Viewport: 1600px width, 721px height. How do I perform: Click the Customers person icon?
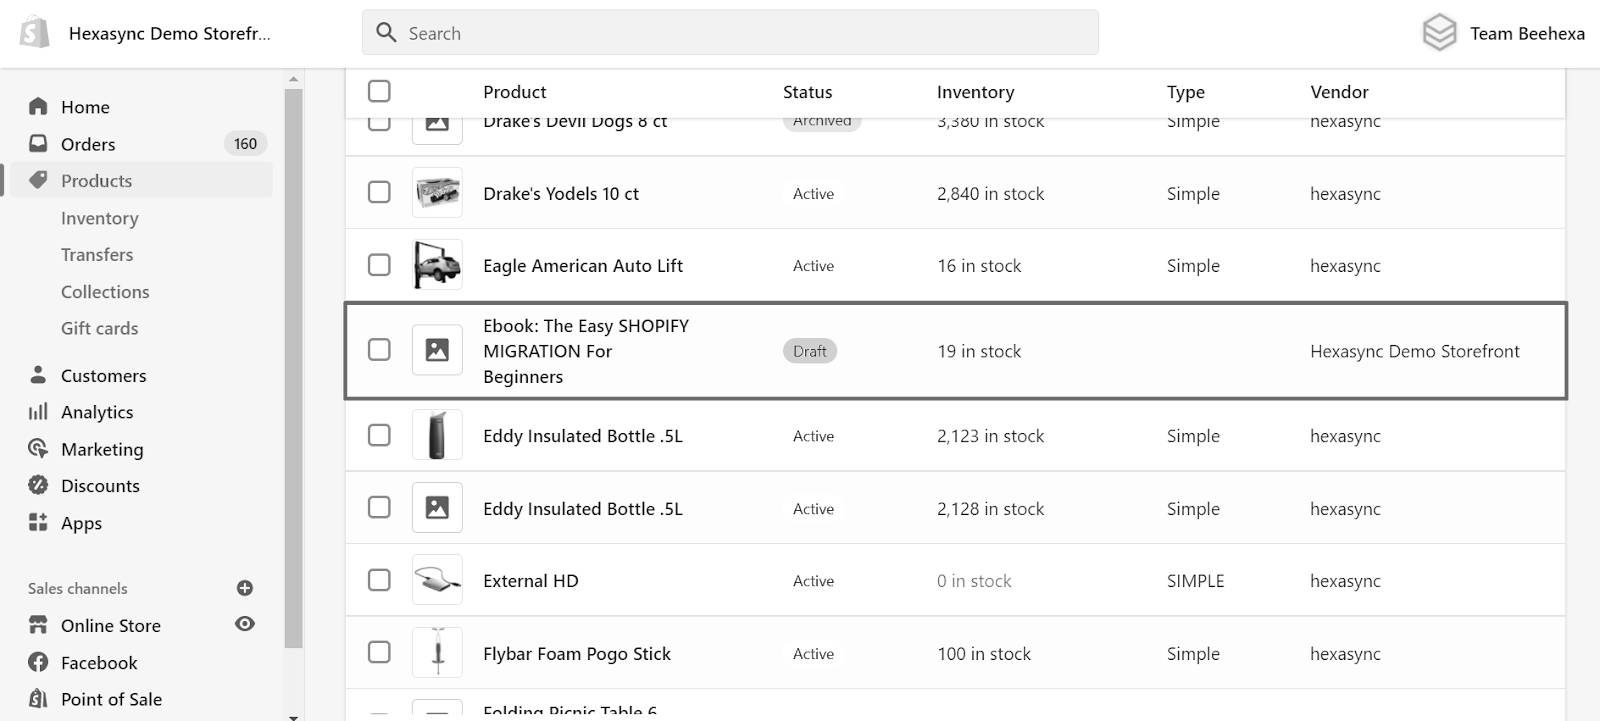pyautogui.click(x=38, y=375)
